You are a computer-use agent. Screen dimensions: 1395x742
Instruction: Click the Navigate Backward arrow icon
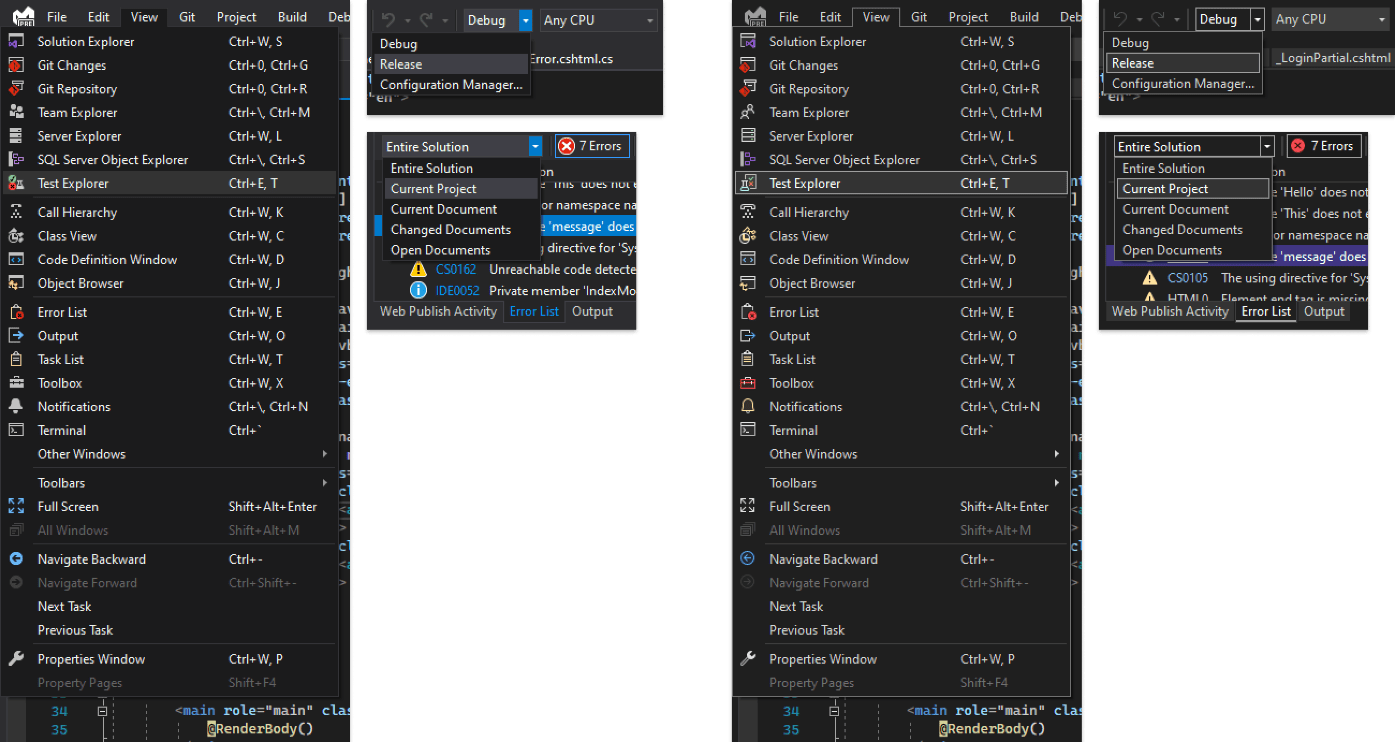tap(17, 559)
